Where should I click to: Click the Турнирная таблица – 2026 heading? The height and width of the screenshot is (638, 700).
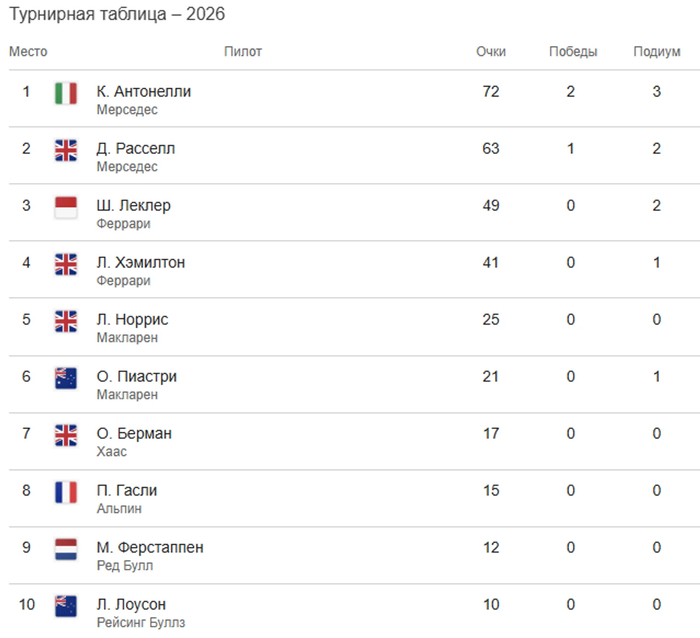[x=116, y=15]
